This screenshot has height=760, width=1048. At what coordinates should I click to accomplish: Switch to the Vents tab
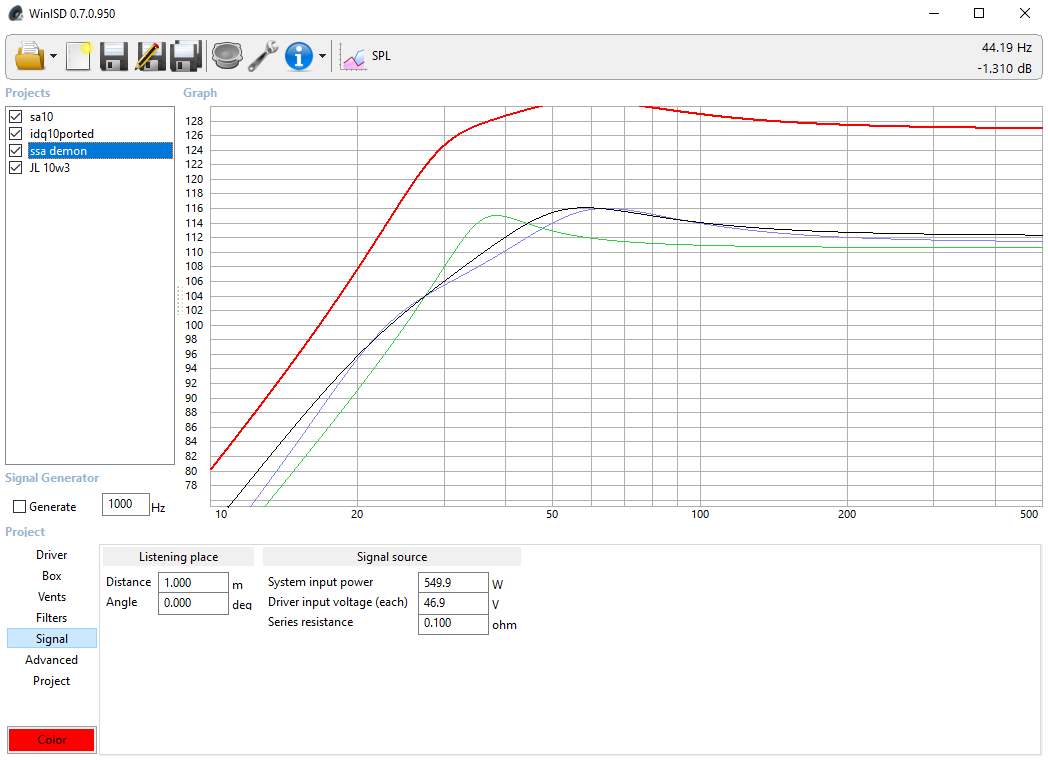click(x=51, y=597)
